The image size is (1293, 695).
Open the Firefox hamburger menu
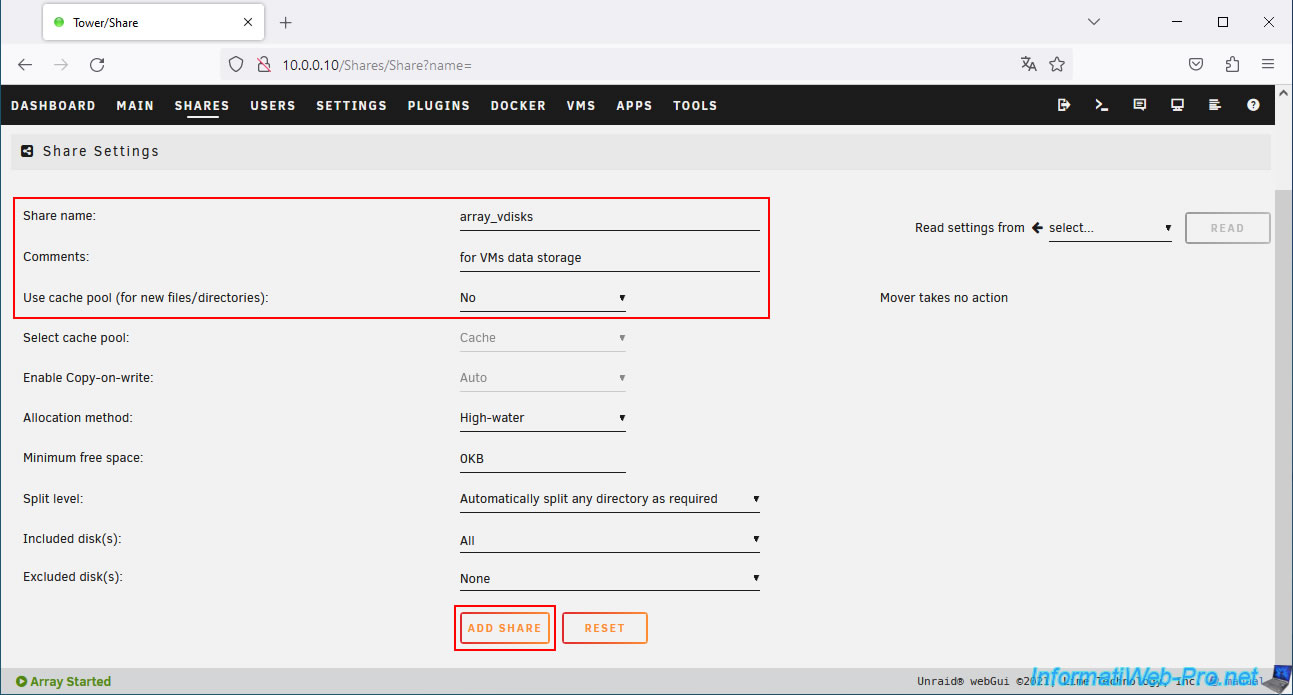tap(1268, 64)
